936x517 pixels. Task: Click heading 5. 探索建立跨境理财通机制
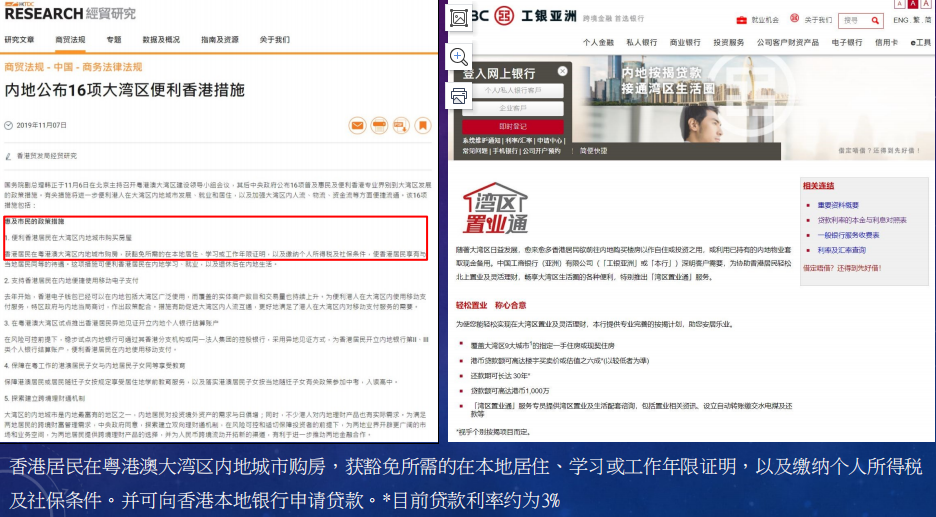click(x=45, y=398)
